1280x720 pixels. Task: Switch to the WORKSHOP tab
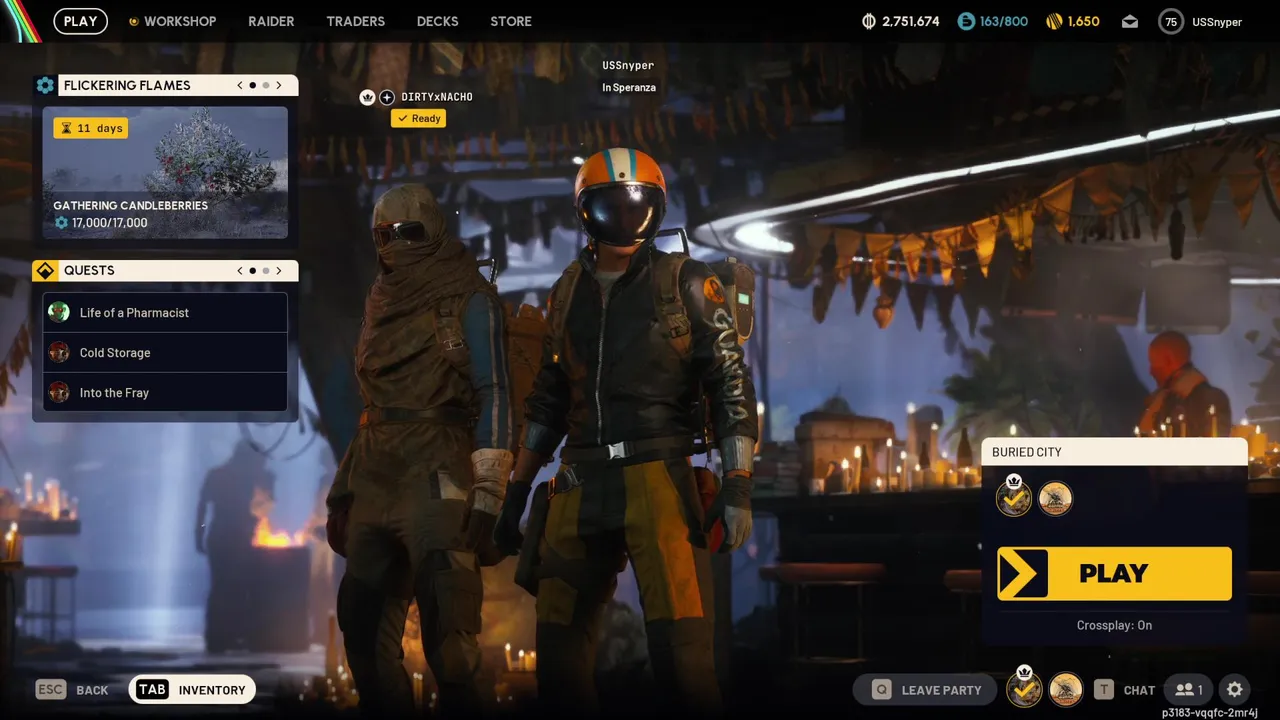tap(172, 21)
